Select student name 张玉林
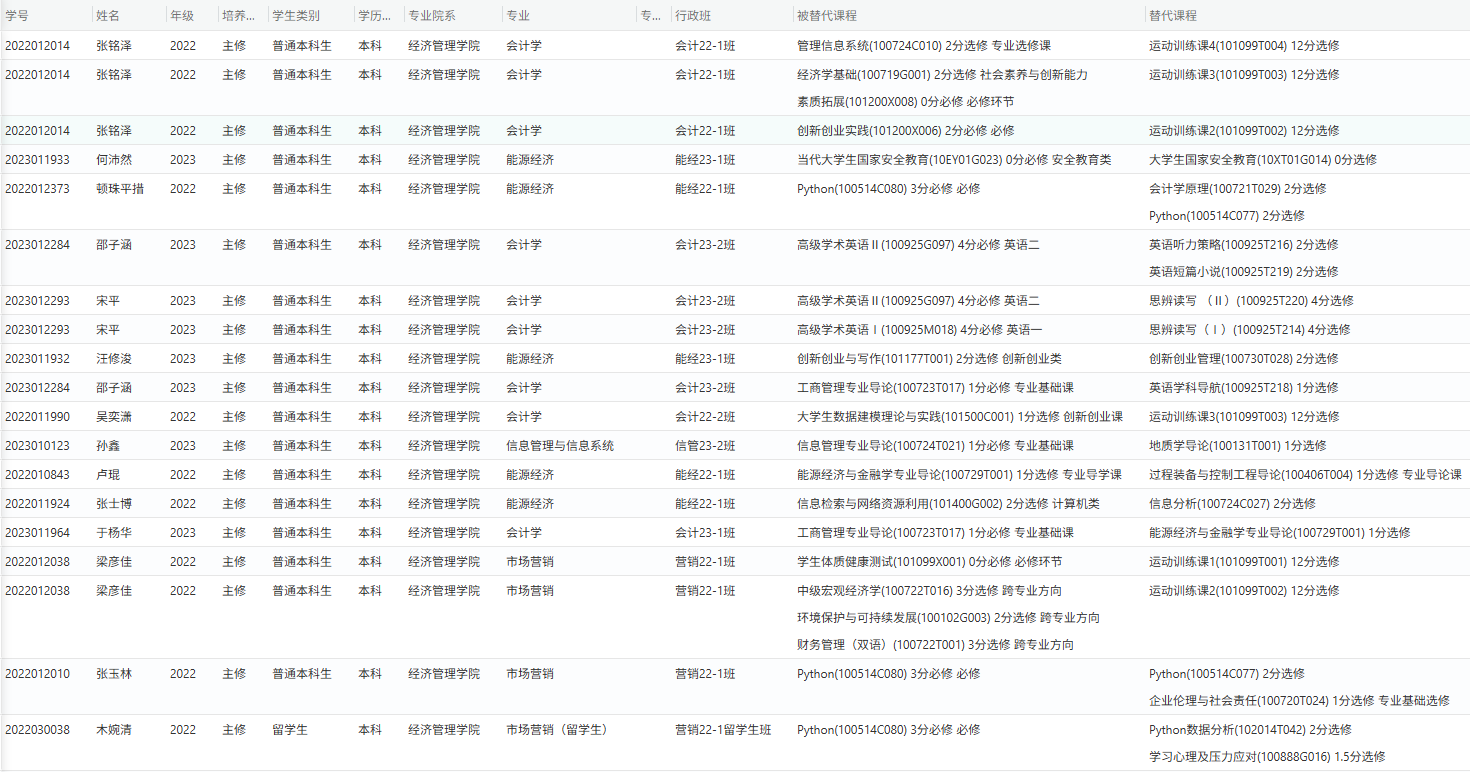Screen dimensions: 1470x772 coord(113,674)
